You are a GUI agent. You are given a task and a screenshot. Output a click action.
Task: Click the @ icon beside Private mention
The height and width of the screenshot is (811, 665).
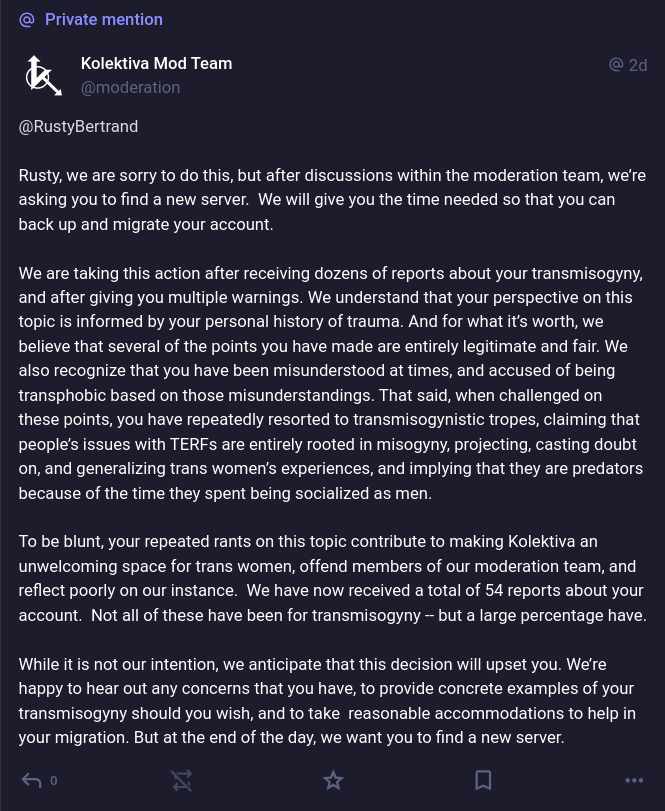(x=27, y=20)
